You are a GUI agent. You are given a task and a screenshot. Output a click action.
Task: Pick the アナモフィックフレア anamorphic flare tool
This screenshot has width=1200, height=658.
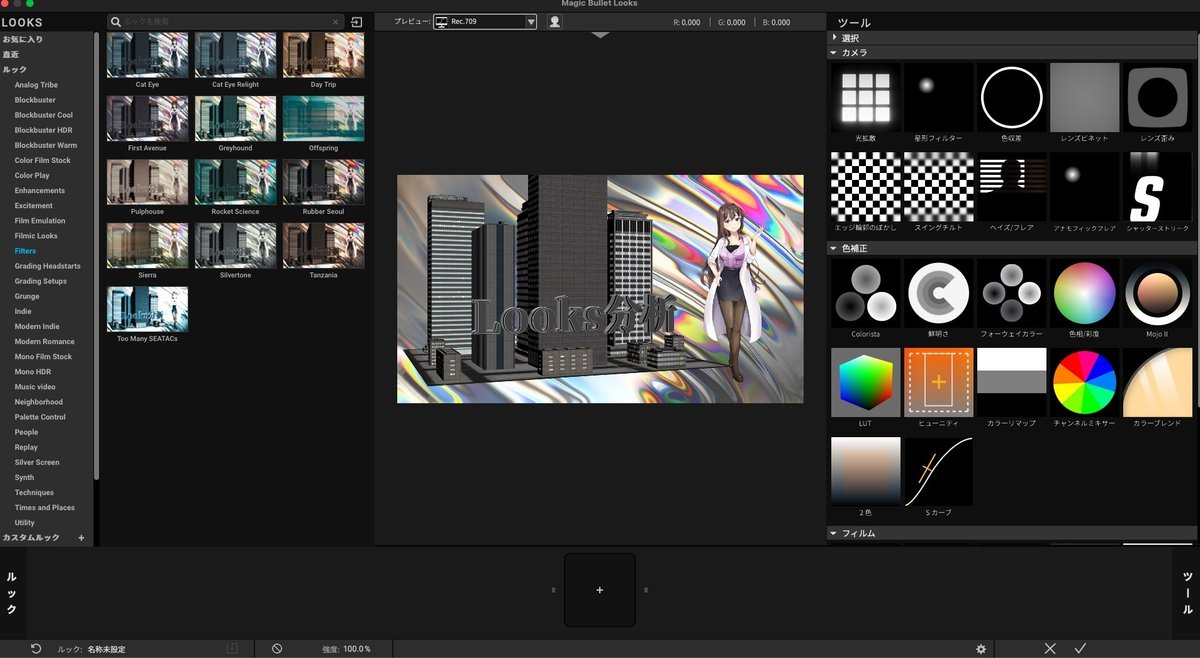coord(1085,187)
